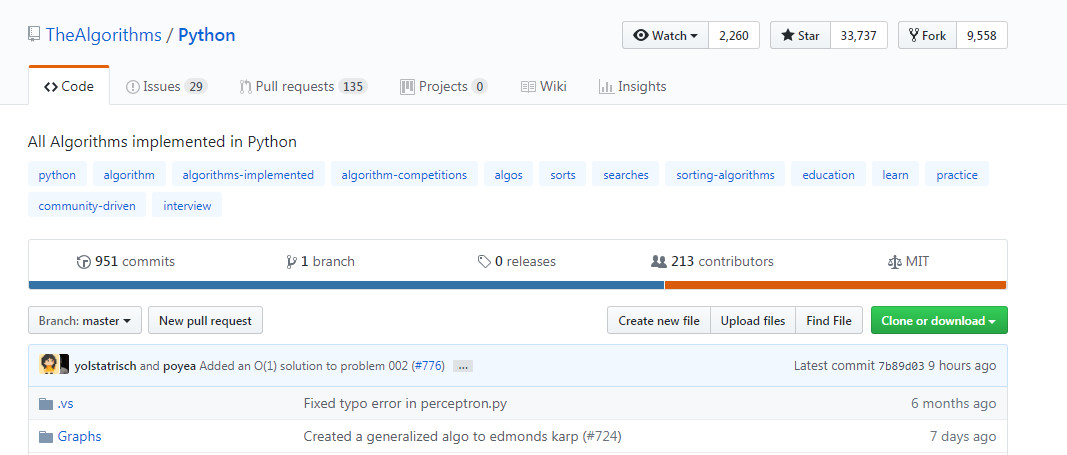Star the repository
Viewport: 1067px width, 455px height.
[x=800, y=35]
